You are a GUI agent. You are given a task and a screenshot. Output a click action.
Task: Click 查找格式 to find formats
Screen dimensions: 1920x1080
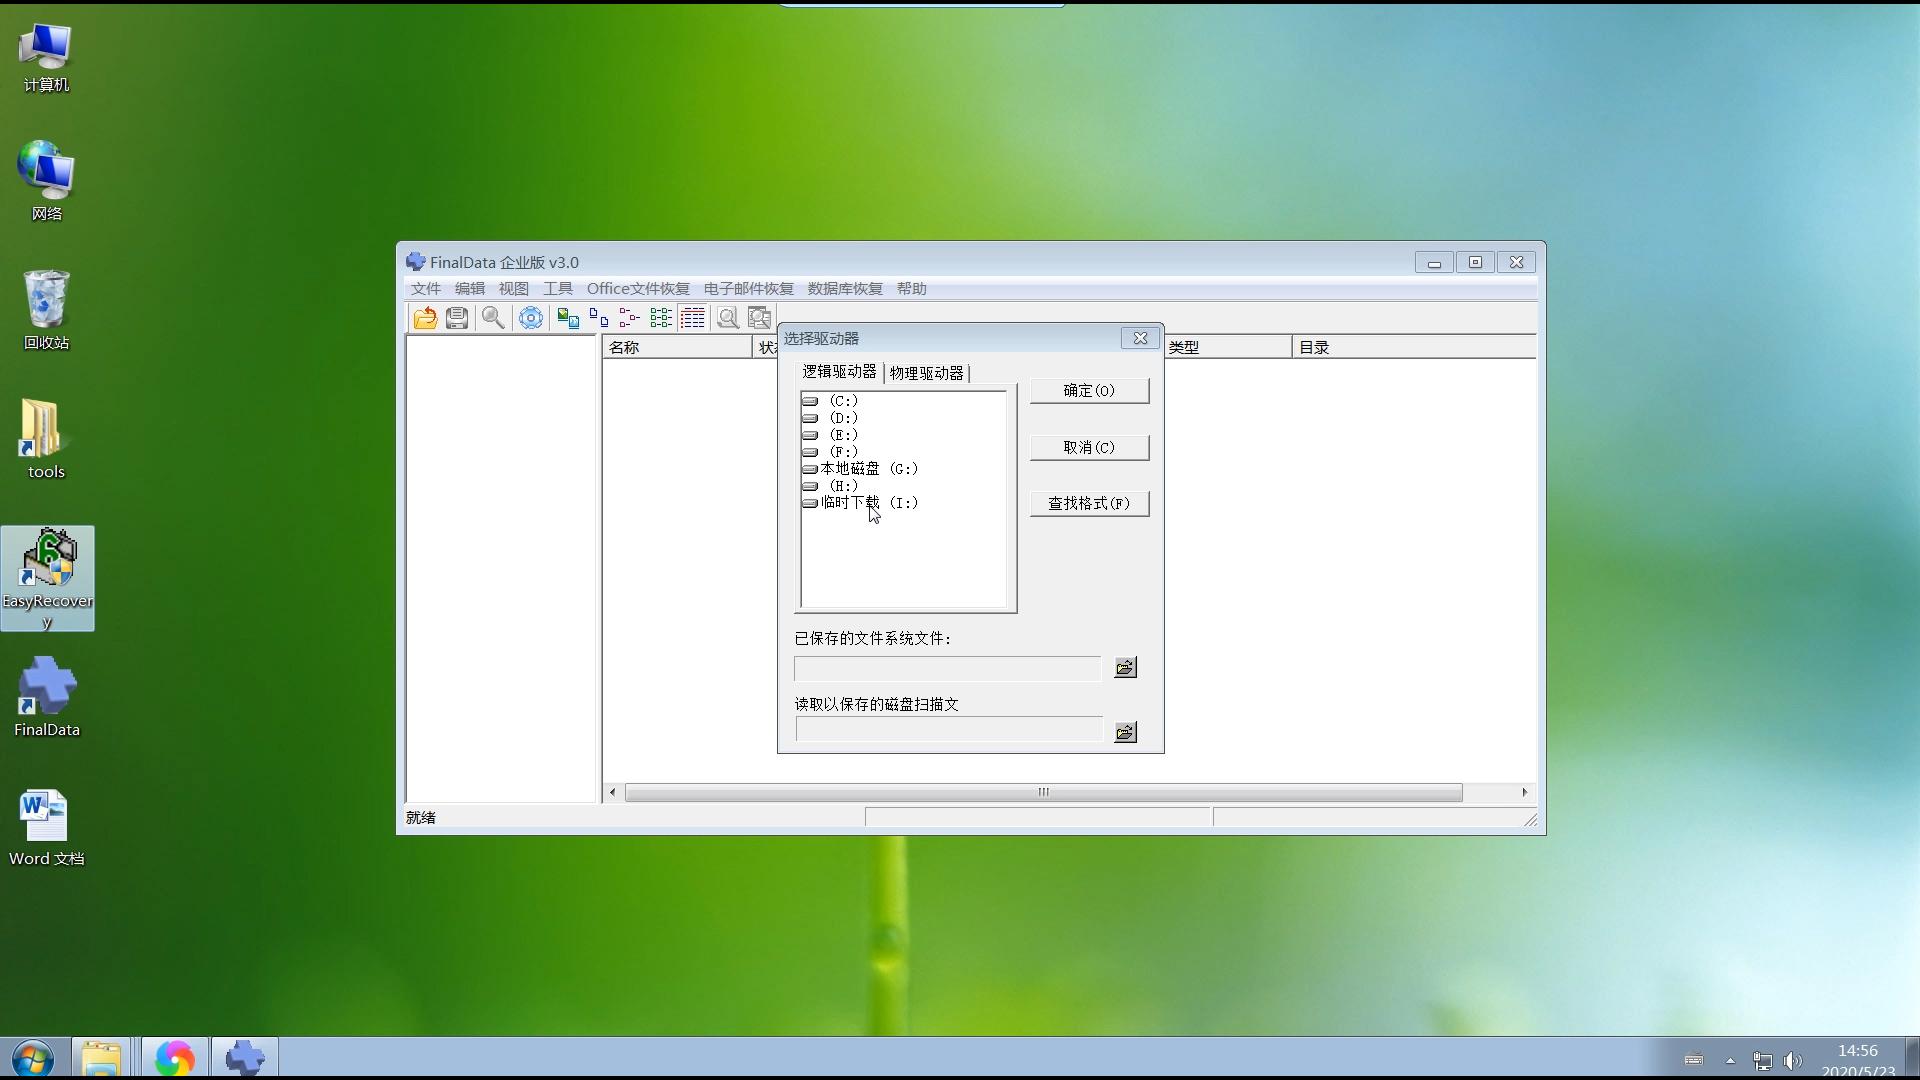(1089, 502)
